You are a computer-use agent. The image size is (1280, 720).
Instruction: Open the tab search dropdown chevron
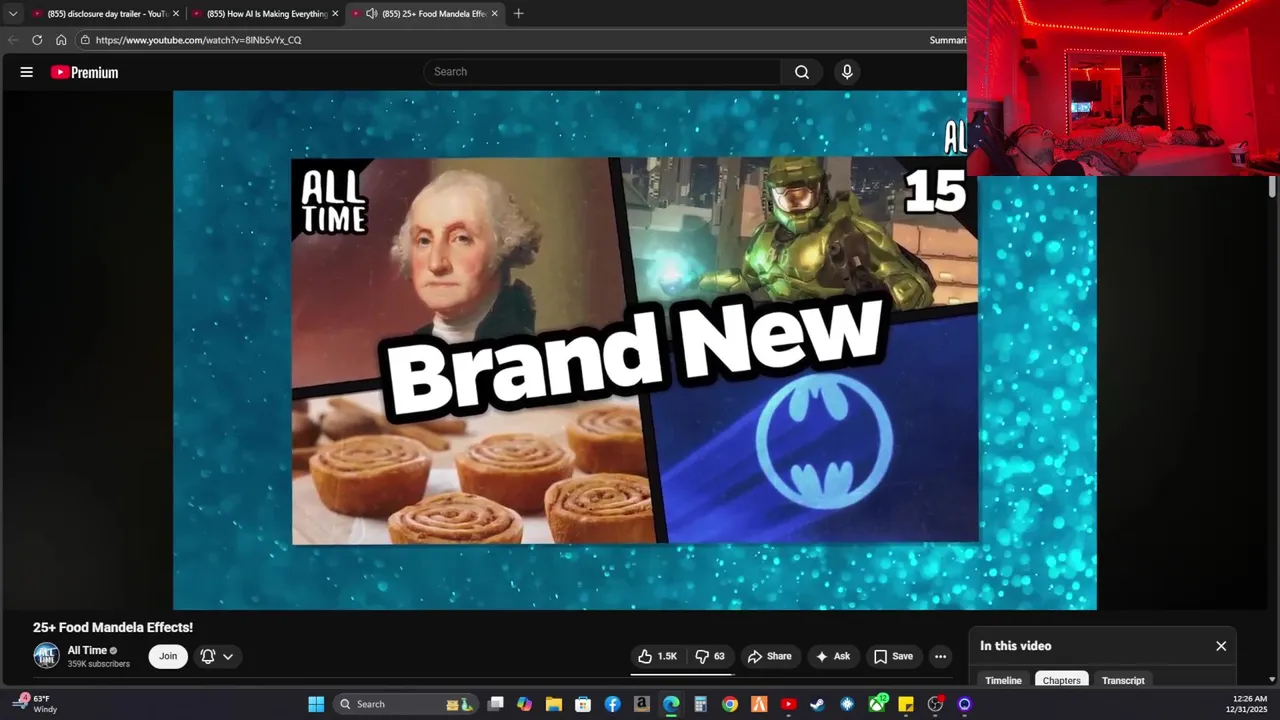(x=13, y=14)
